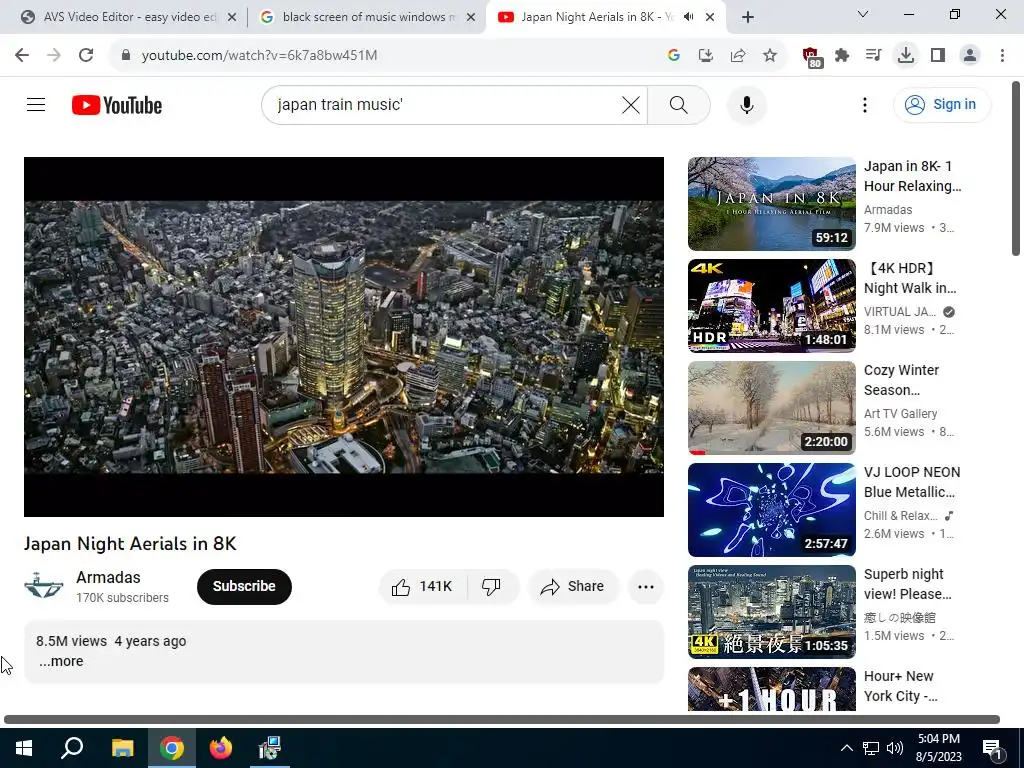Screen dimensions: 1024x768
Task: Open Chrome downloads tray icon
Action: click(x=906, y=55)
